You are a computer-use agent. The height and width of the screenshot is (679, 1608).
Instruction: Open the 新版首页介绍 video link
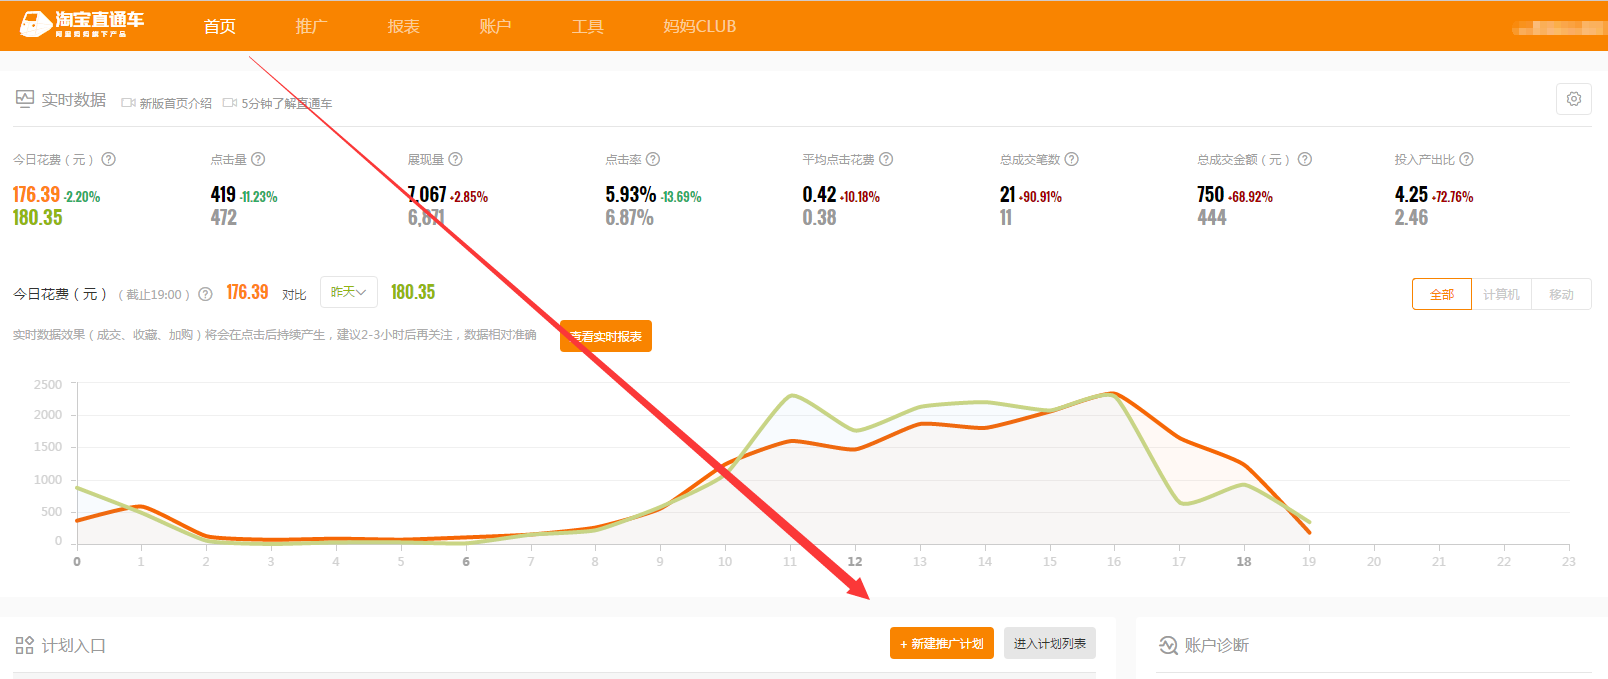(x=167, y=103)
